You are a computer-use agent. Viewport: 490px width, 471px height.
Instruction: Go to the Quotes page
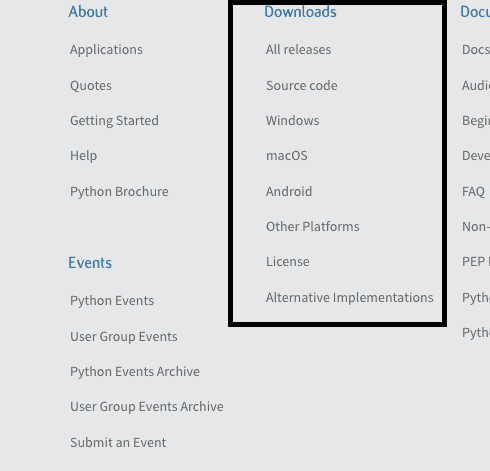pyautogui.click(x=91, y=86)
